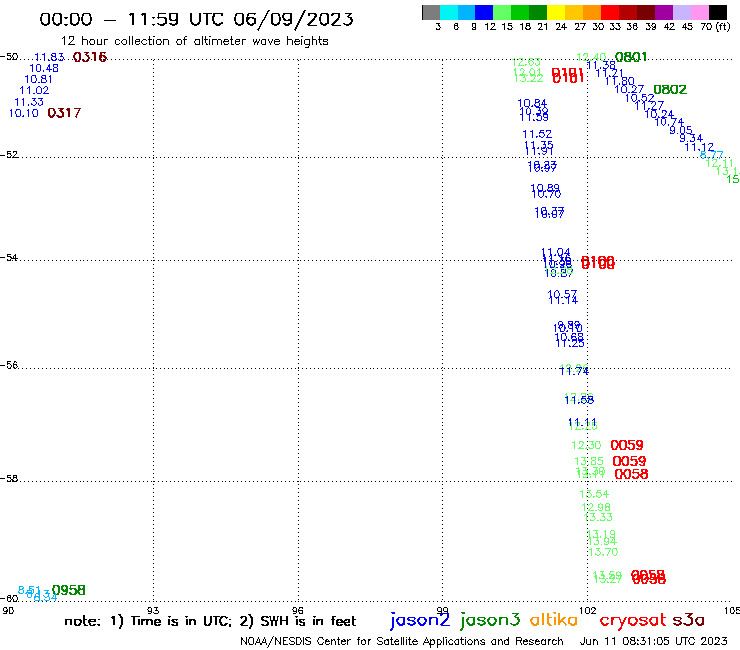Click the time label '0317'

click(x=64, y=113)
